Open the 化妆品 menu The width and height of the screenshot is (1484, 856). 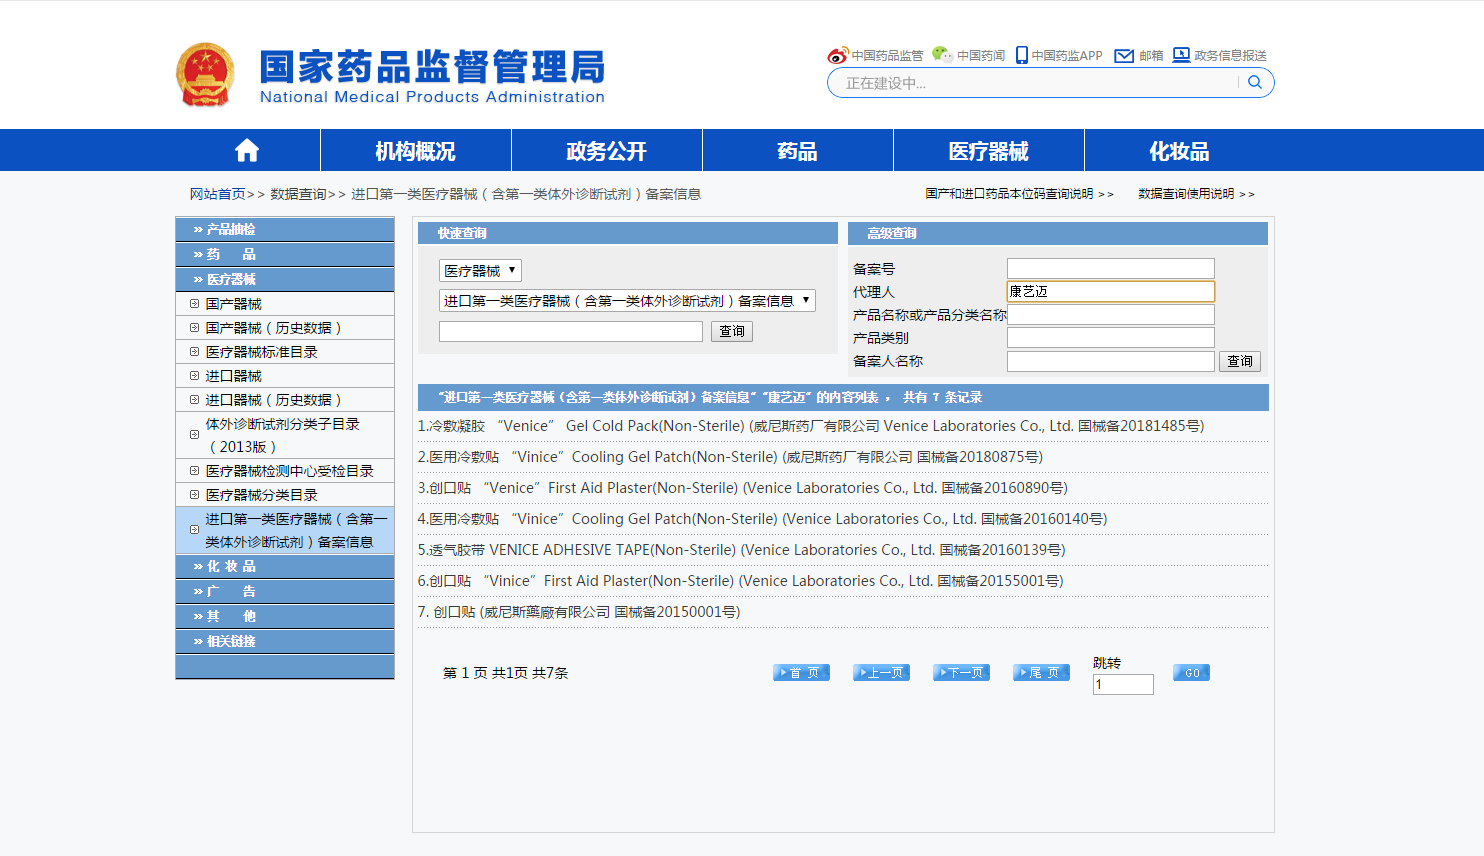(1179, 151)
